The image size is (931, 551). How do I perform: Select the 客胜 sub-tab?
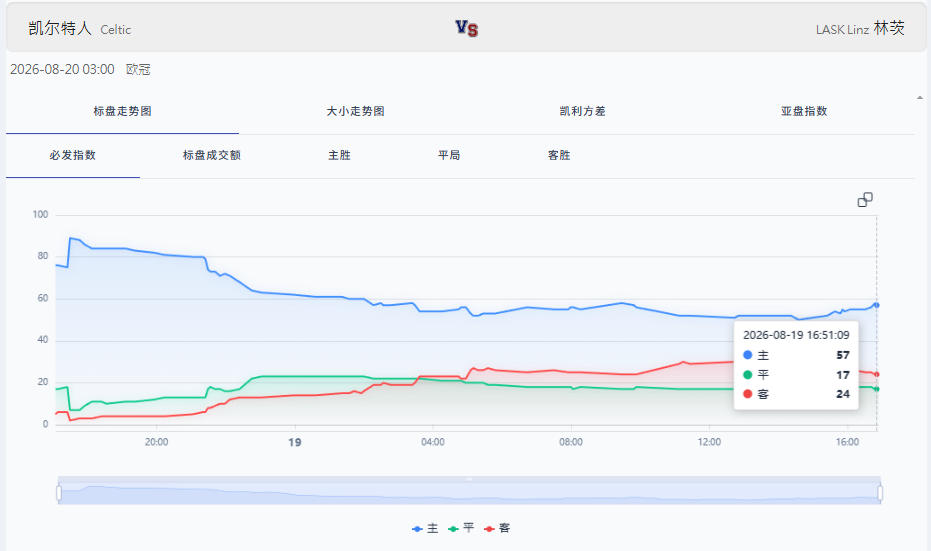[x=559, y=155]
